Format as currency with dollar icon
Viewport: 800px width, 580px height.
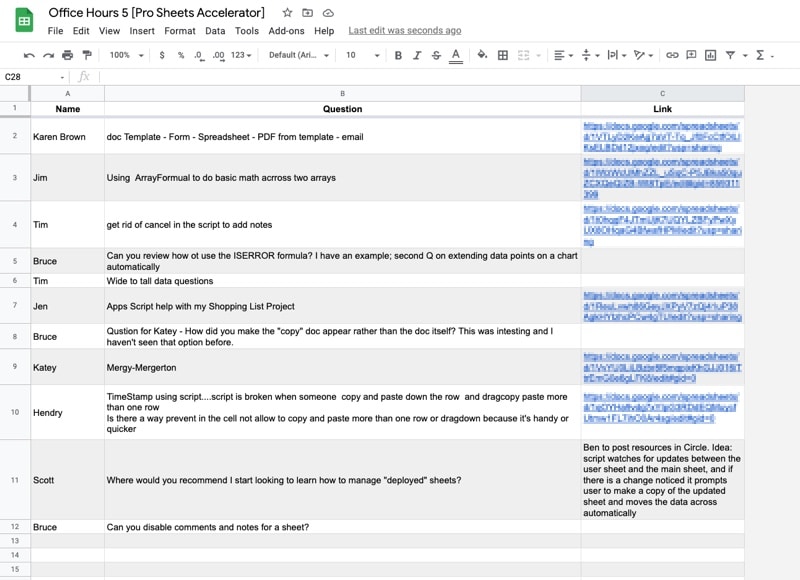tap(162, 55)
